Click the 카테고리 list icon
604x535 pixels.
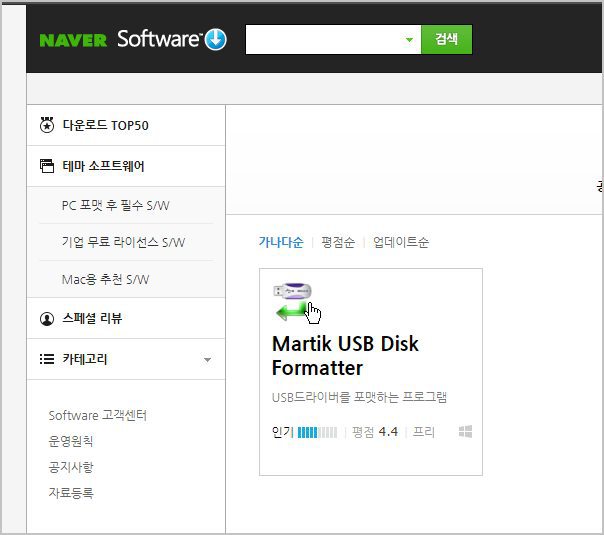click(46, 359)
